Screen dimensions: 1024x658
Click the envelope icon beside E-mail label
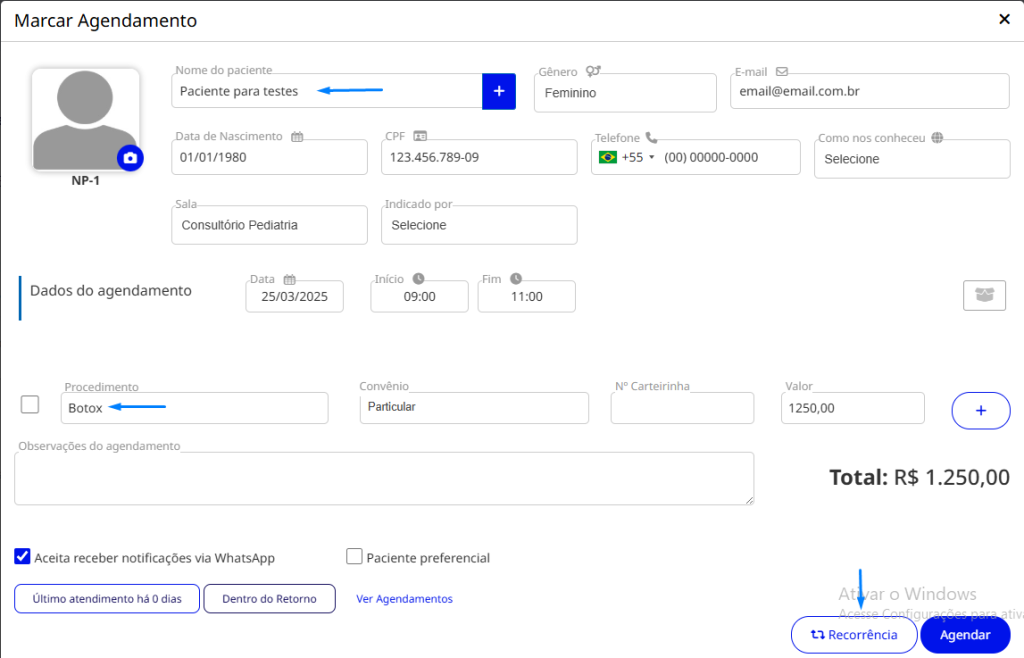click(782, 72)
